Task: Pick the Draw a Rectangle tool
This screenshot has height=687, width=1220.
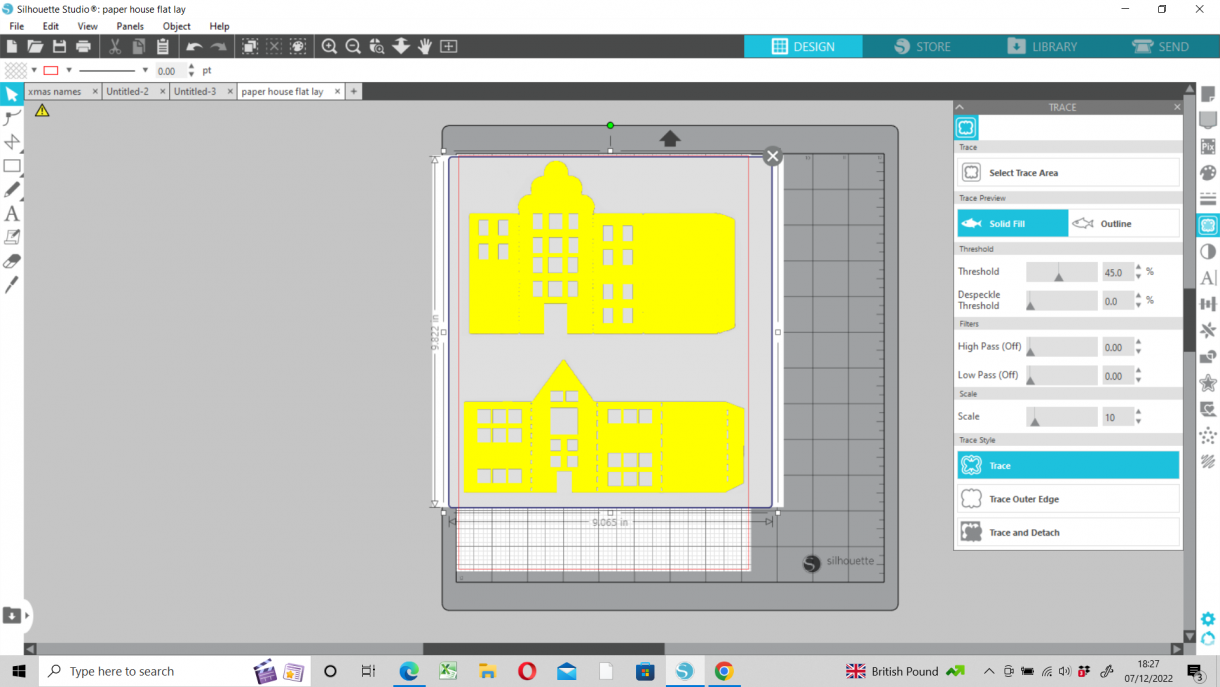Action: [12, 166]
